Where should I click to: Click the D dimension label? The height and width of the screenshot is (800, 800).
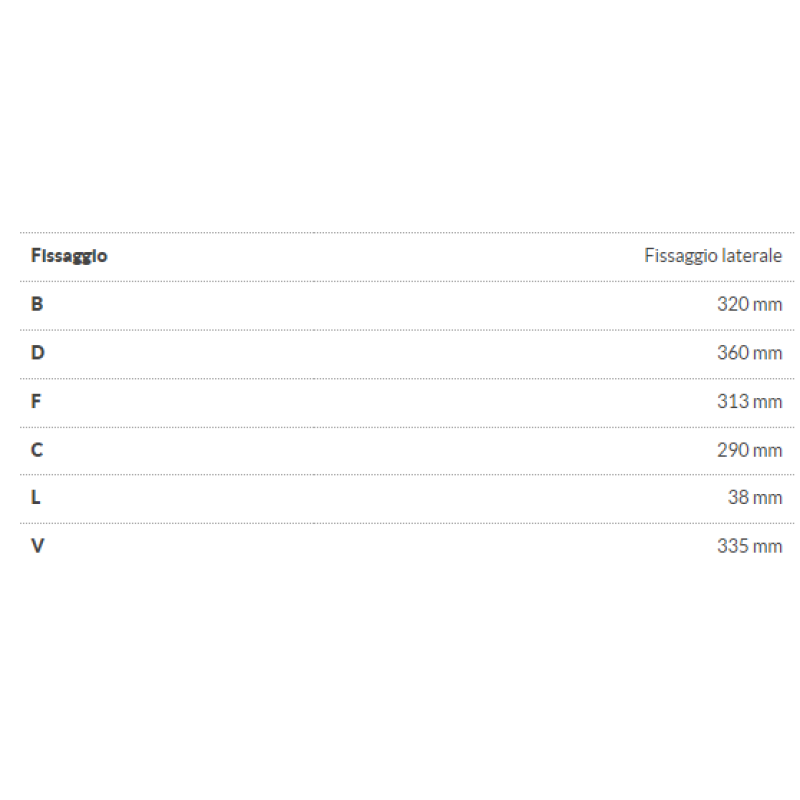[38, 353]
